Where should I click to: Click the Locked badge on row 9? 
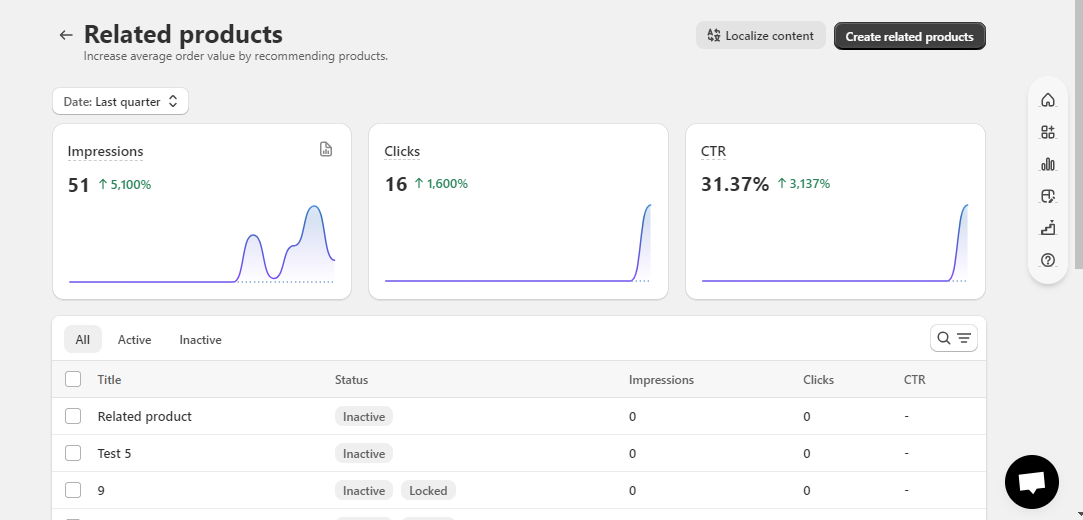point(428,490)
